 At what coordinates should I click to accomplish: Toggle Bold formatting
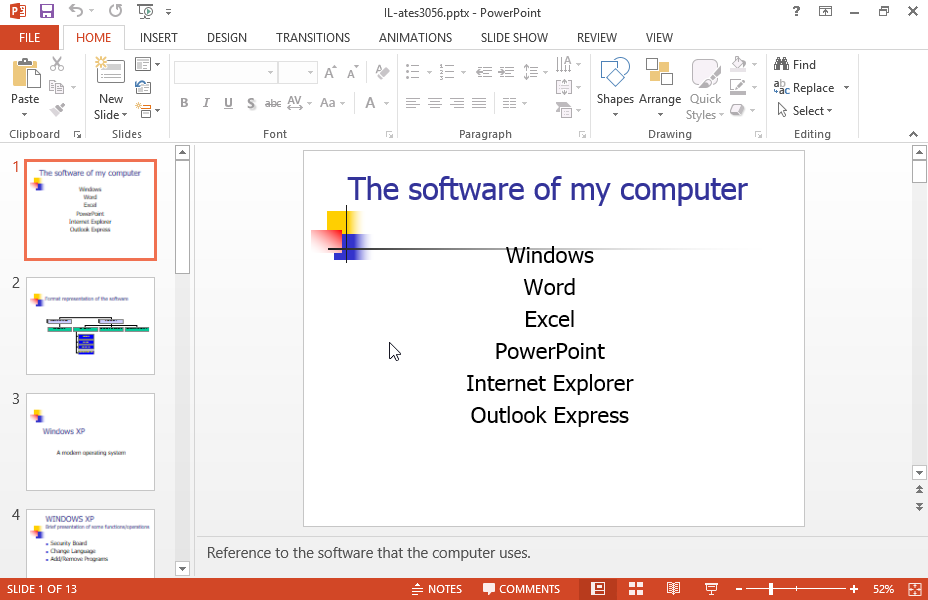(x=184, y=103)
